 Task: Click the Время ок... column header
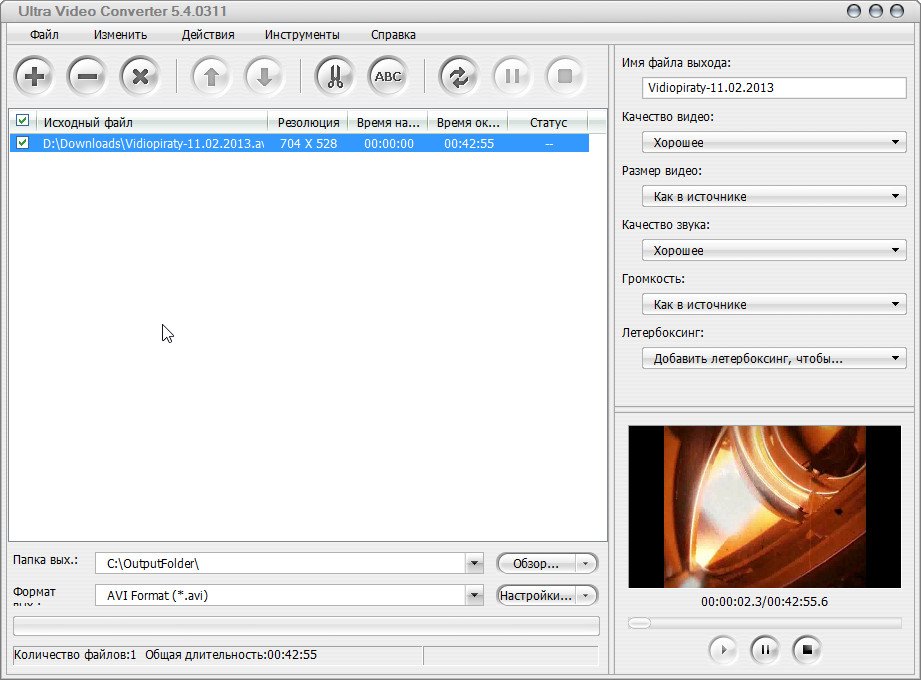pyautogui.click(x=468, y=122)
